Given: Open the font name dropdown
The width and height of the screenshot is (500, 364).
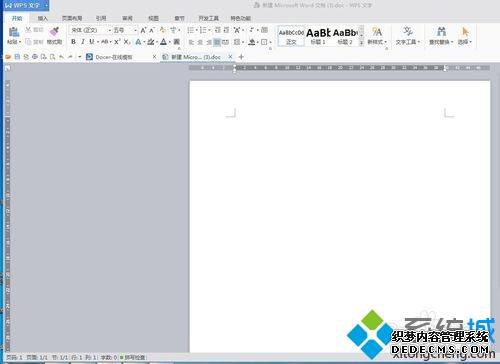Looking at the screenshot, I should (x=110, y=30).
